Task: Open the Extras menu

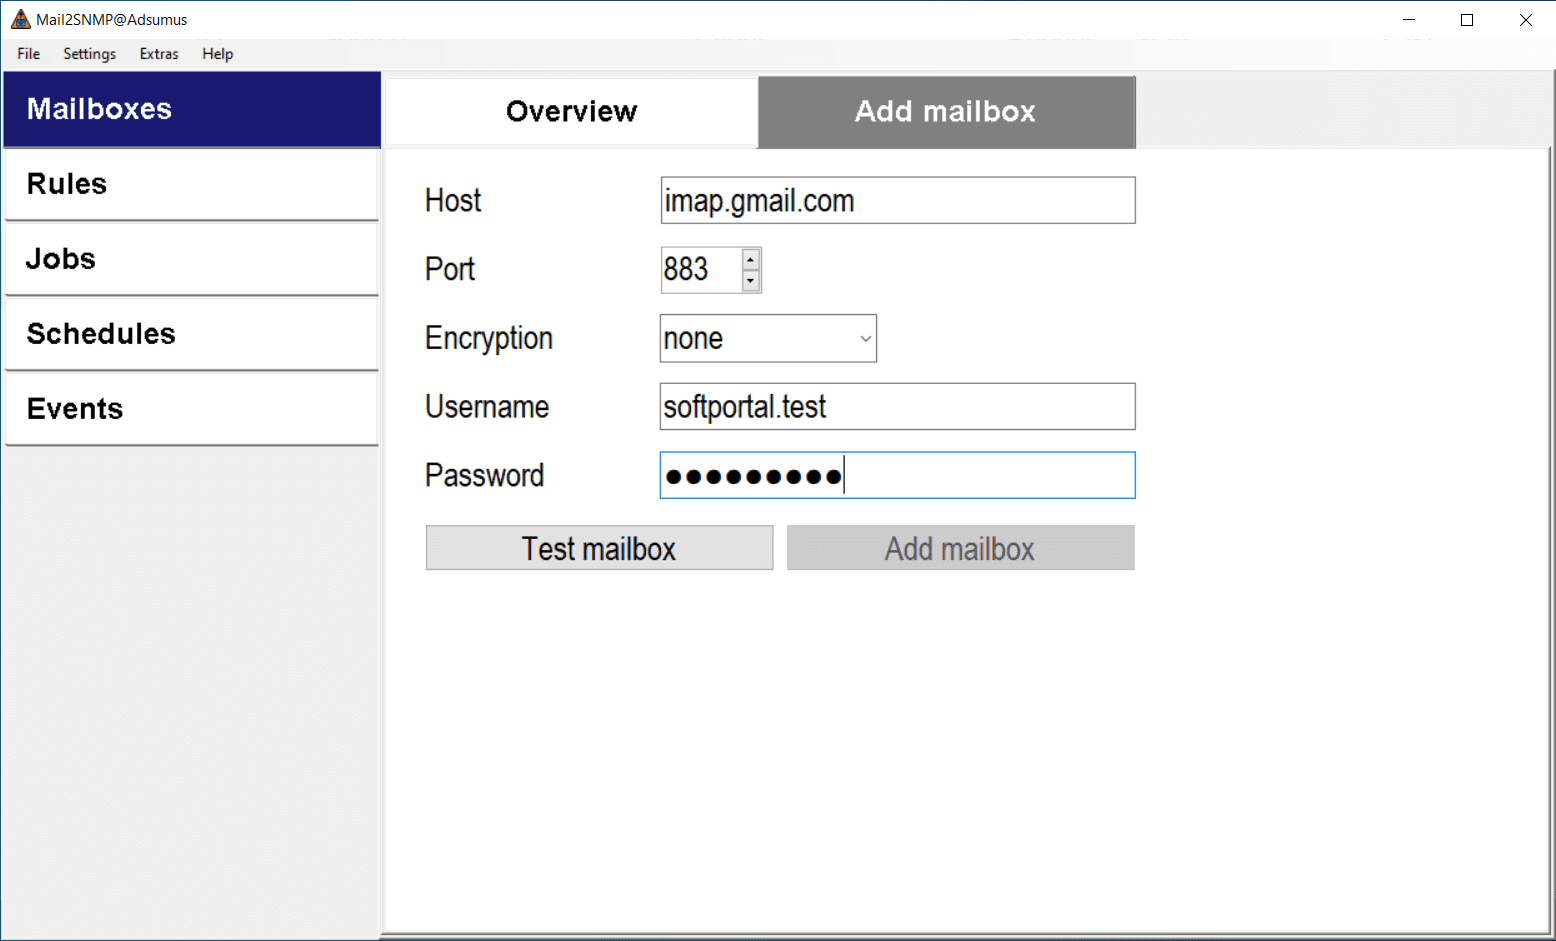Action: coord(159,54)
